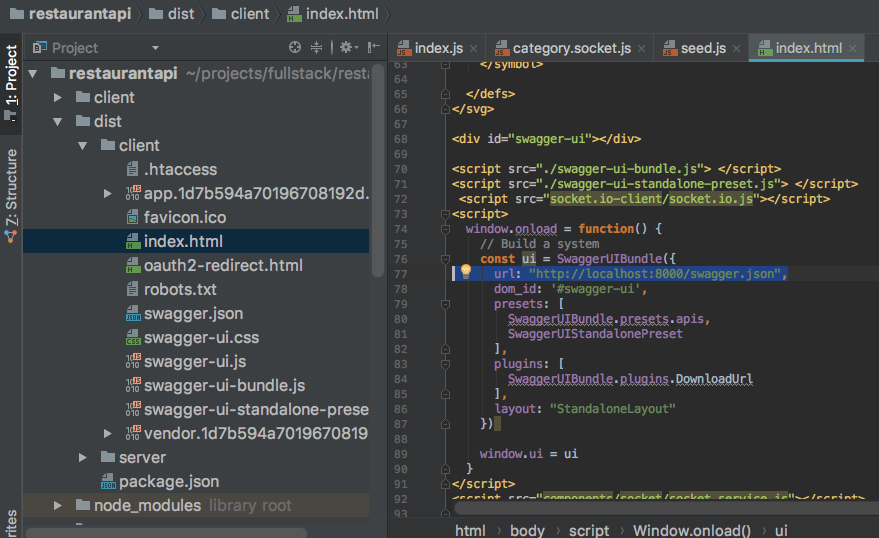Collapse the dist folder
The image size is (879, 538).
pyautogui.click(x=57, y=122)
